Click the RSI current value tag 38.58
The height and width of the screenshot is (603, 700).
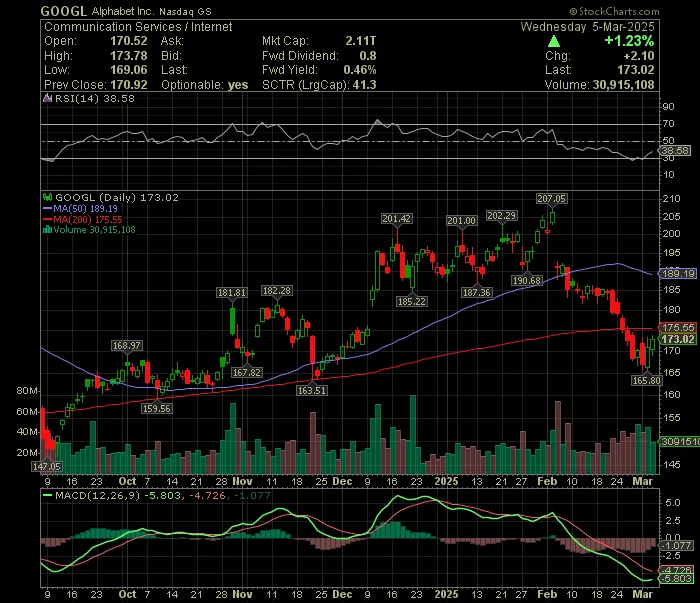click(x=675, y=151)
